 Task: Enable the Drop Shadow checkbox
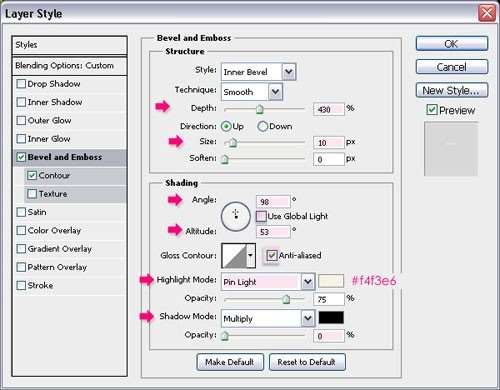click(21, 84)
